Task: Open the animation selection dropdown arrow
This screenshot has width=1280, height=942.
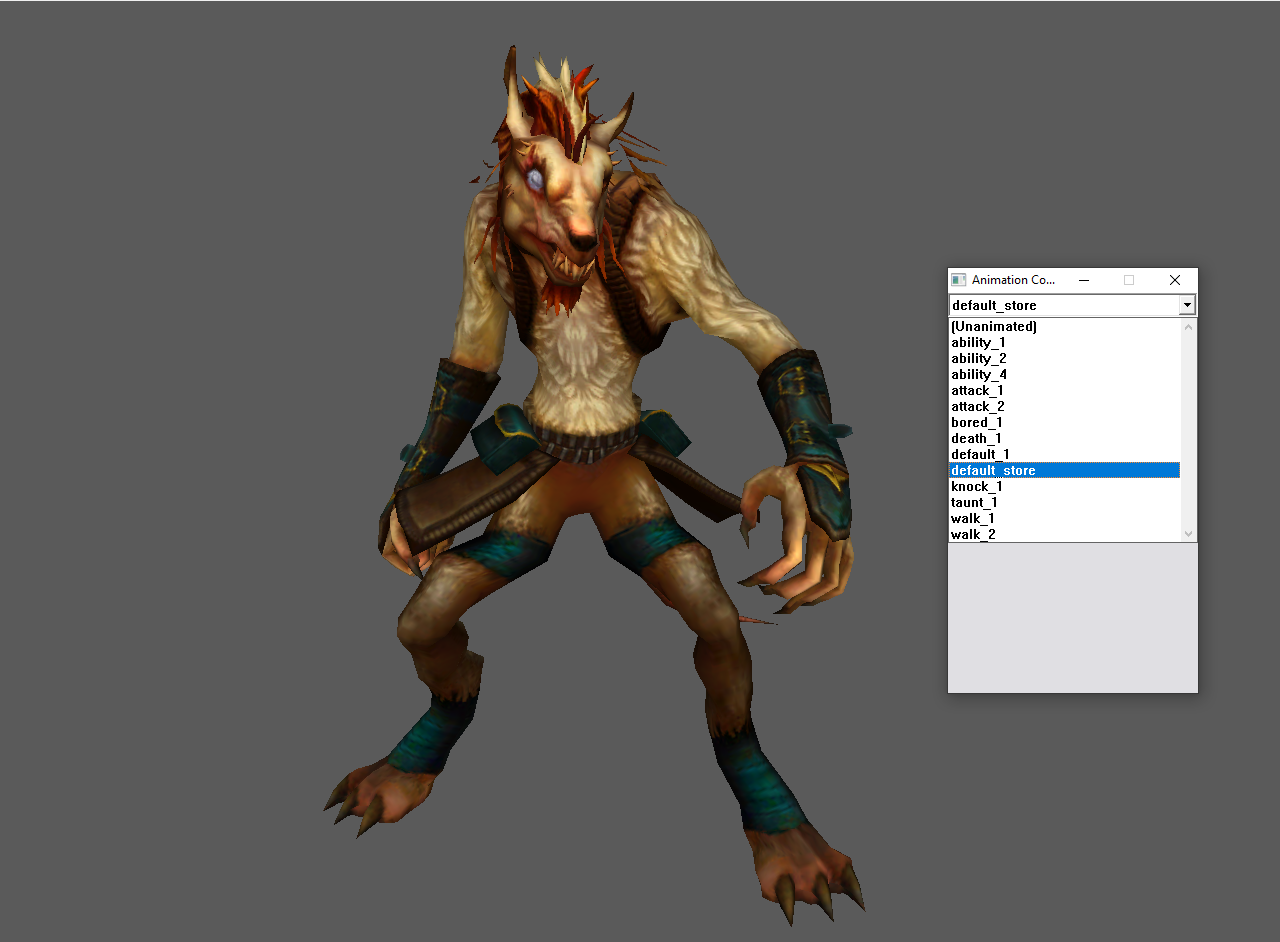Action: [1187, 305]
